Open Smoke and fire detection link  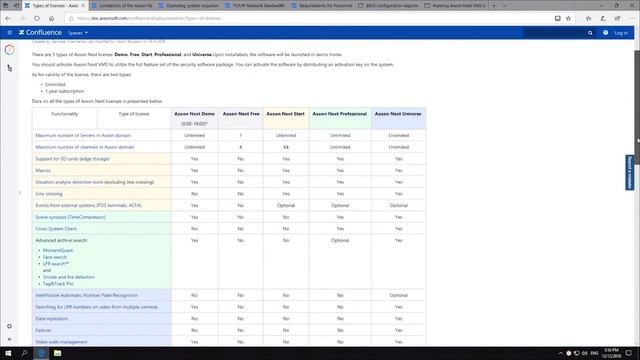point(69,277)
